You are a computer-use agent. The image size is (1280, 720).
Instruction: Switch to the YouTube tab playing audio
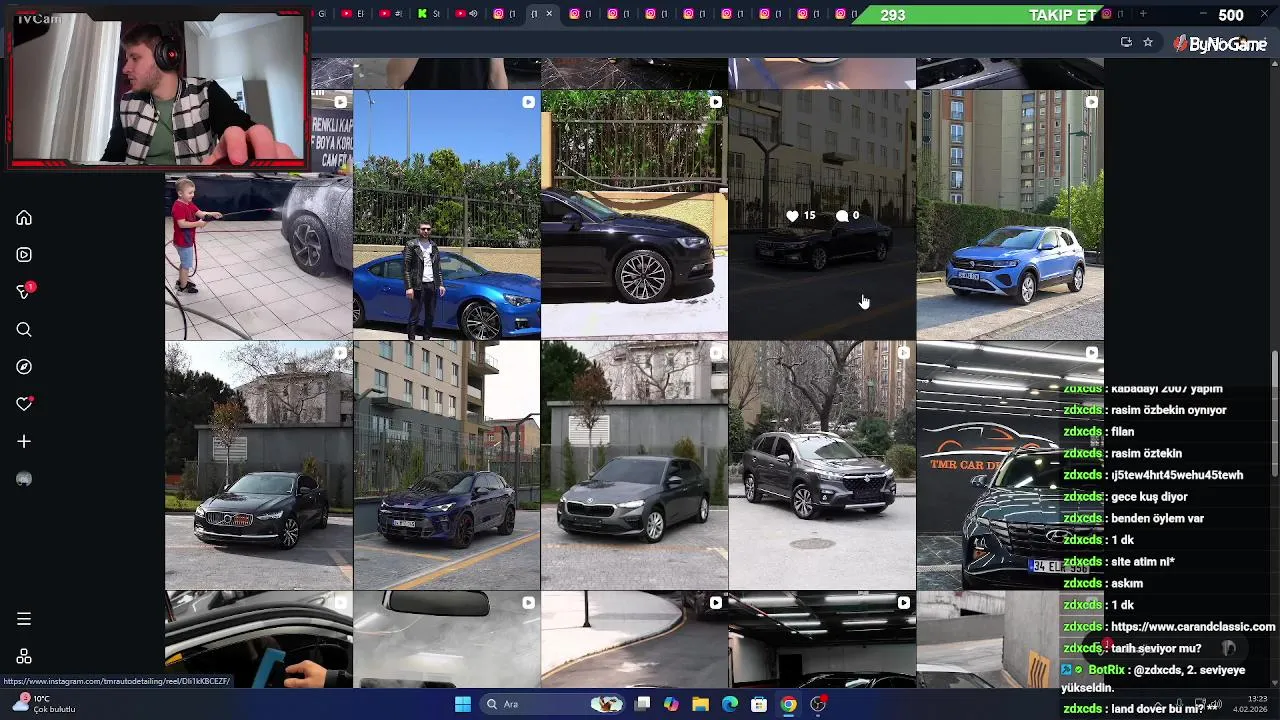point(466,14)
